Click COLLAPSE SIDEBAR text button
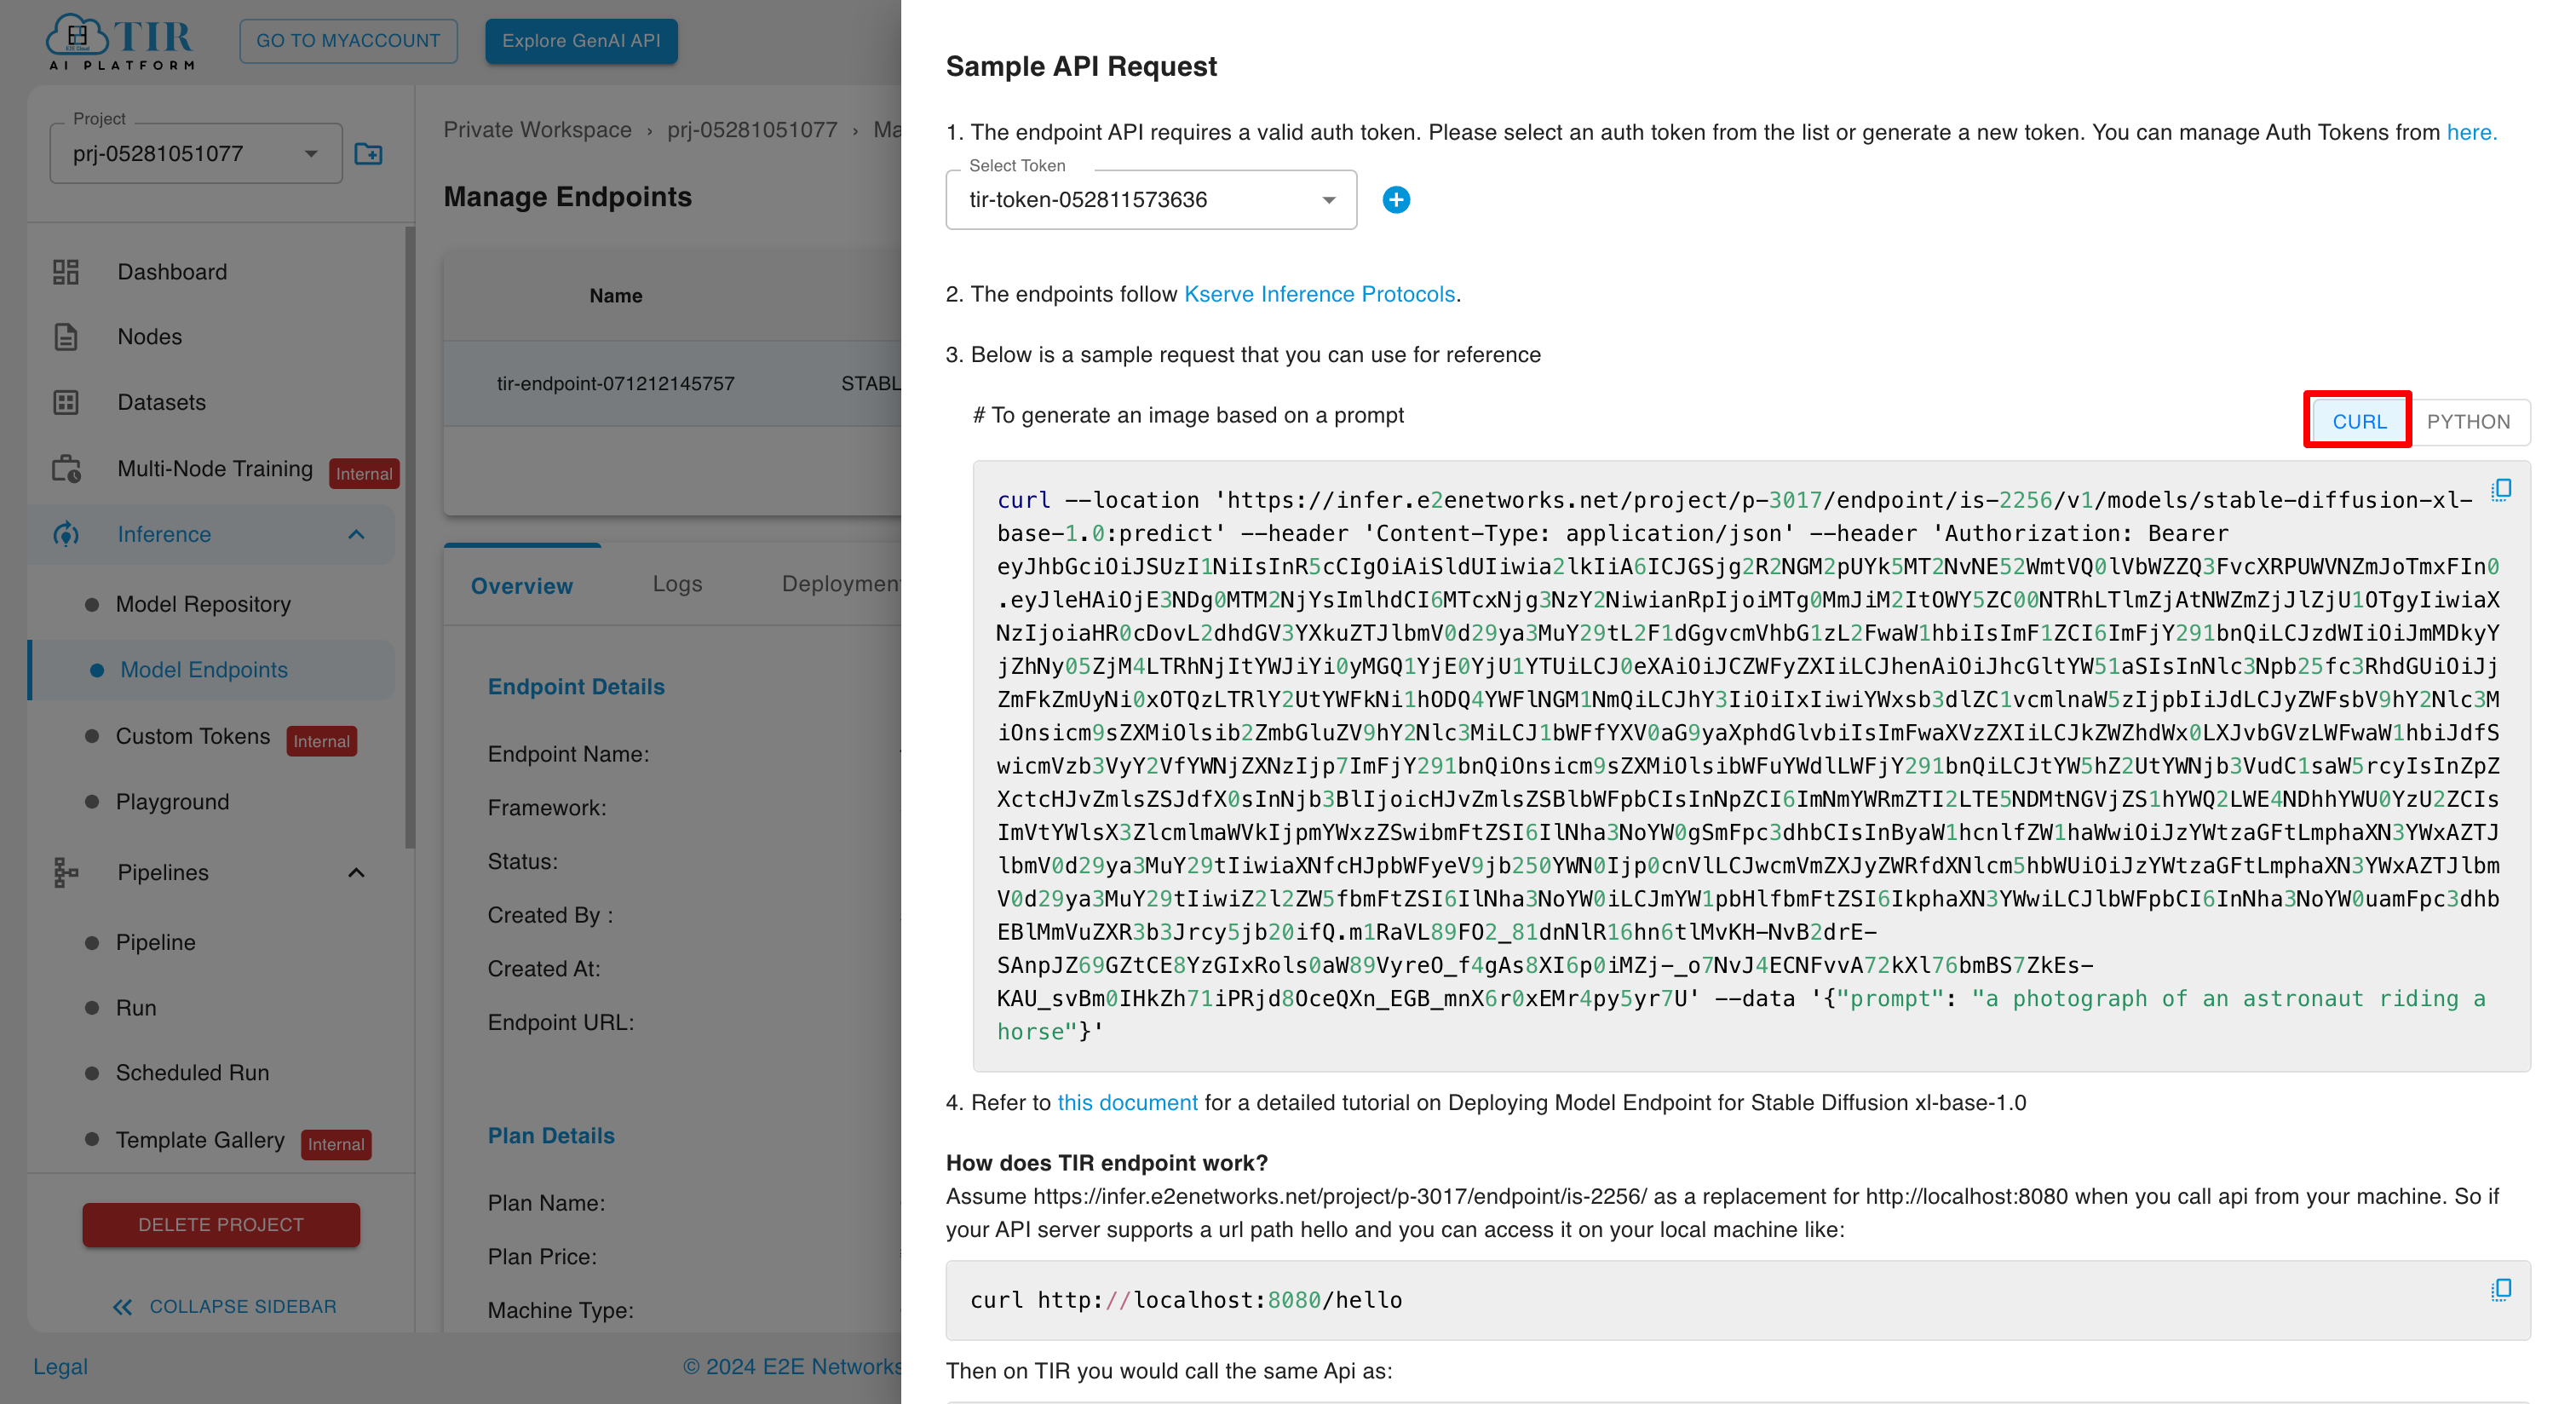Screen dimensions: 2576x1404 (x=242, y=1306)
